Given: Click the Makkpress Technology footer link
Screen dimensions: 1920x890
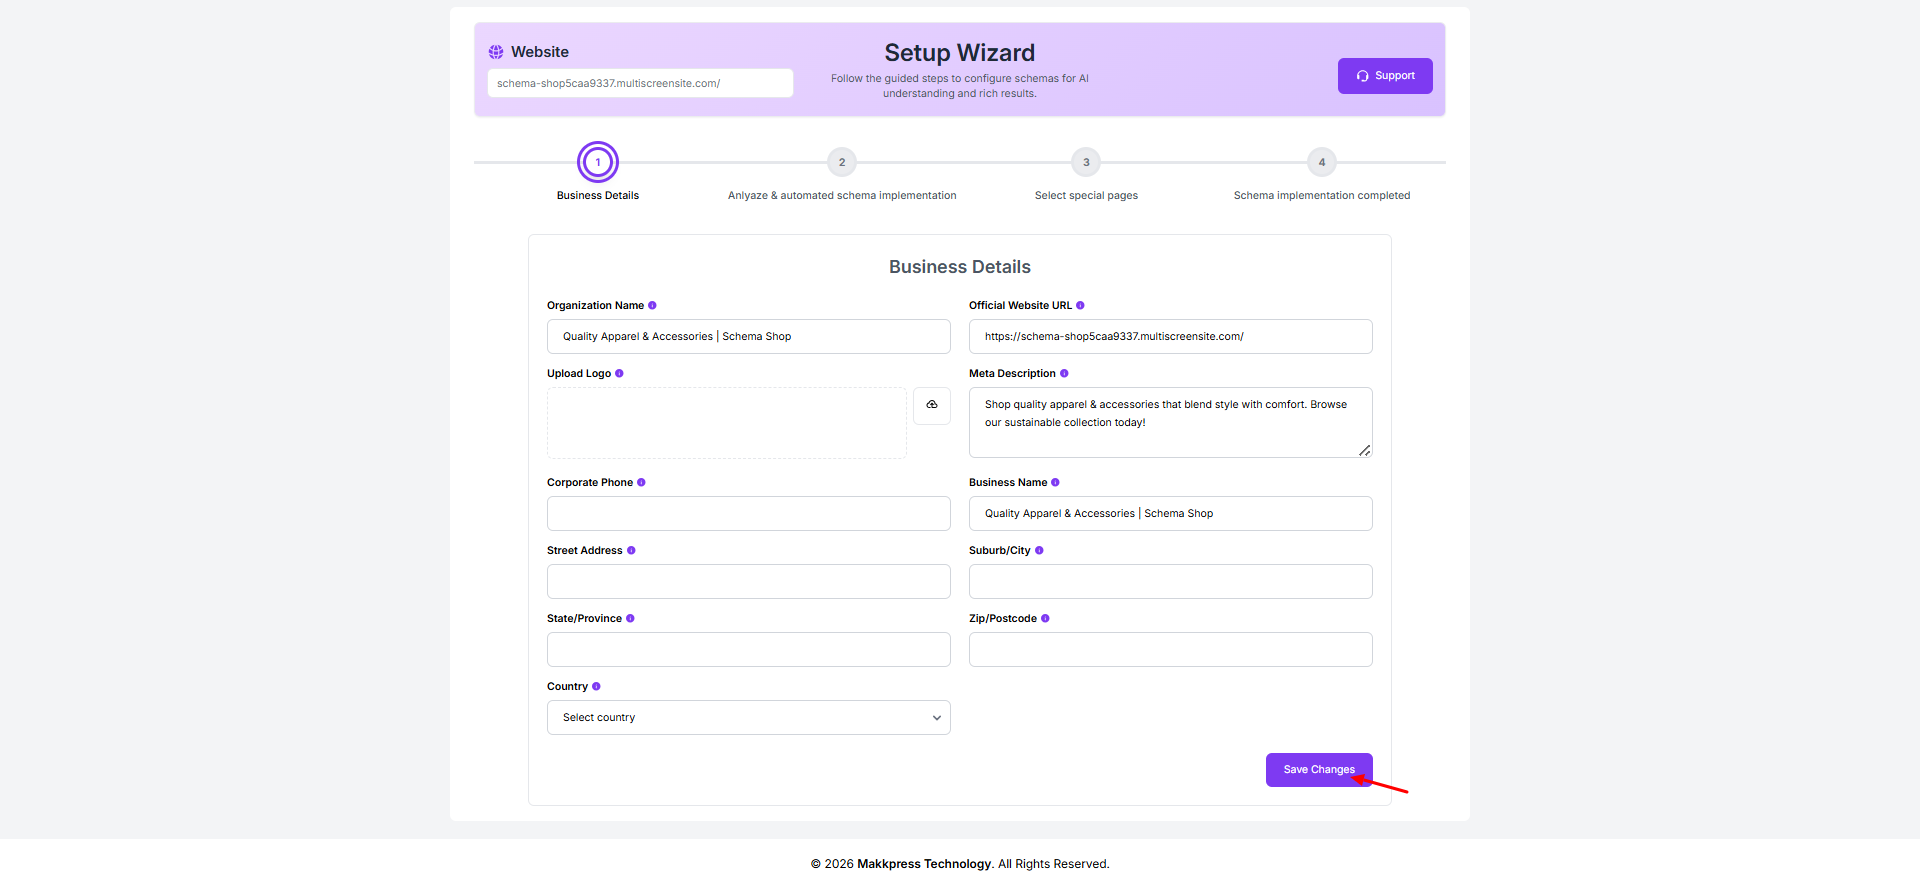Looking at the screenshot, I should pos(923,864).
